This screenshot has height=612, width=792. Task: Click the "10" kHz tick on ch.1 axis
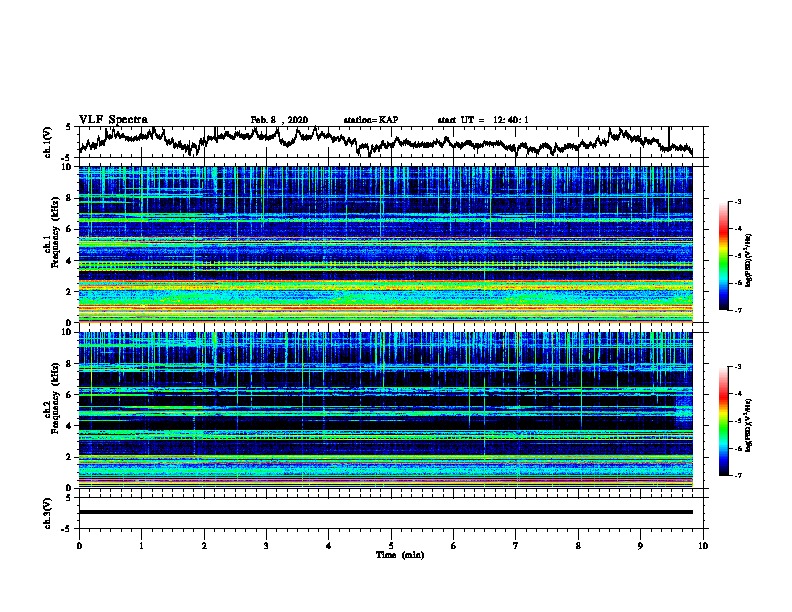[68, 167]
